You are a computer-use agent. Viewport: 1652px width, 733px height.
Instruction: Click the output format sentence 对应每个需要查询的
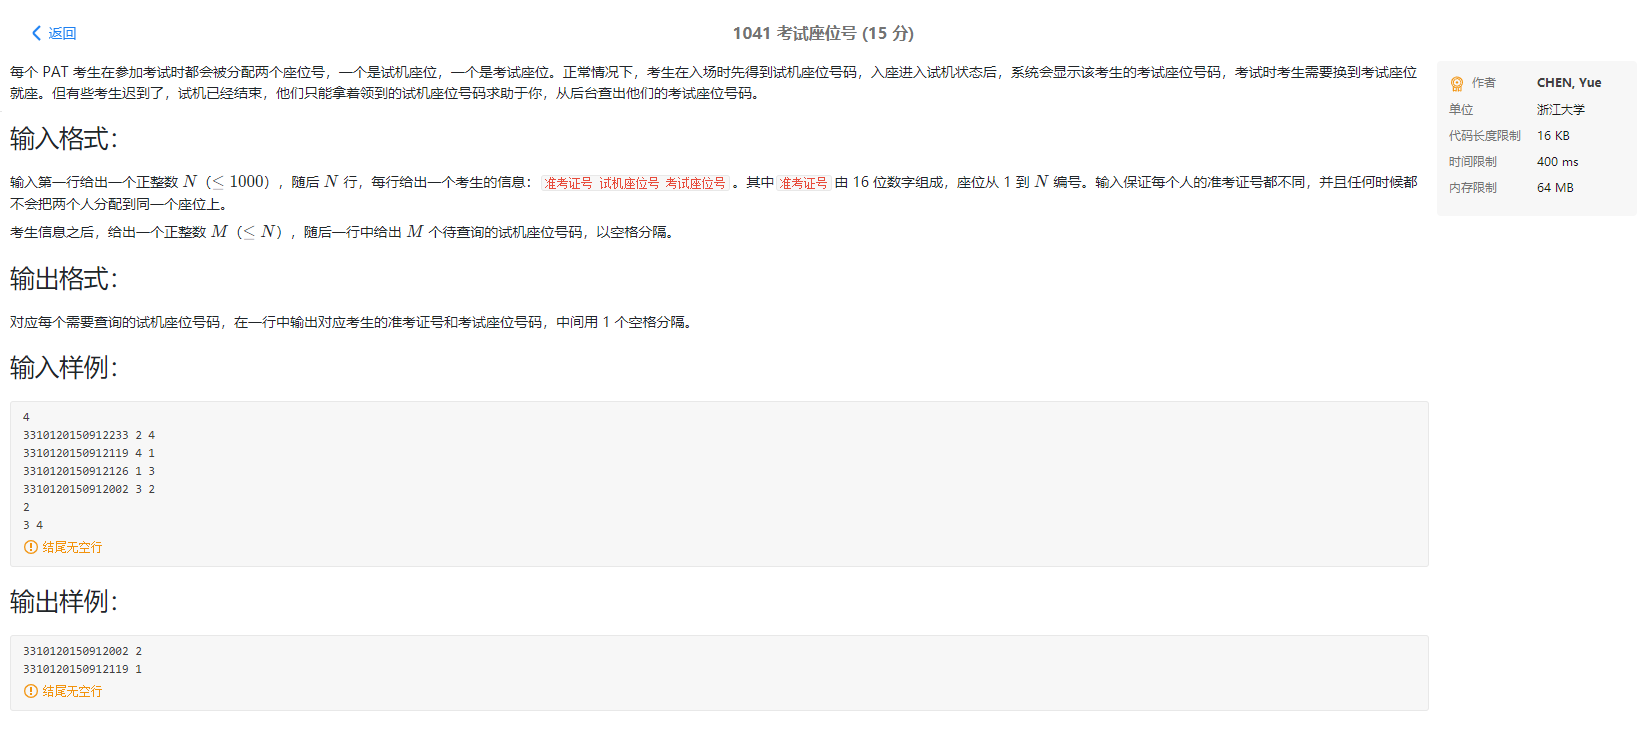pyautogui.click(x=352, y=322)
